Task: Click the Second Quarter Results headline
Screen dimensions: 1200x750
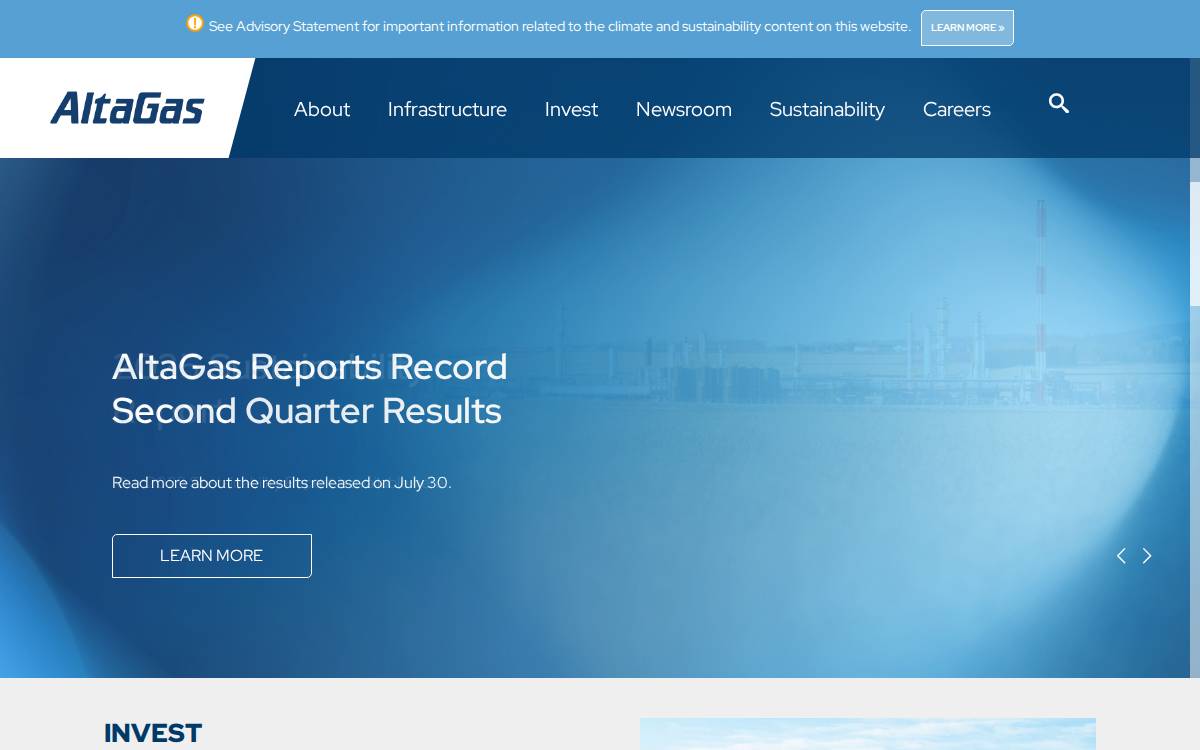Action: coord(310,389)
